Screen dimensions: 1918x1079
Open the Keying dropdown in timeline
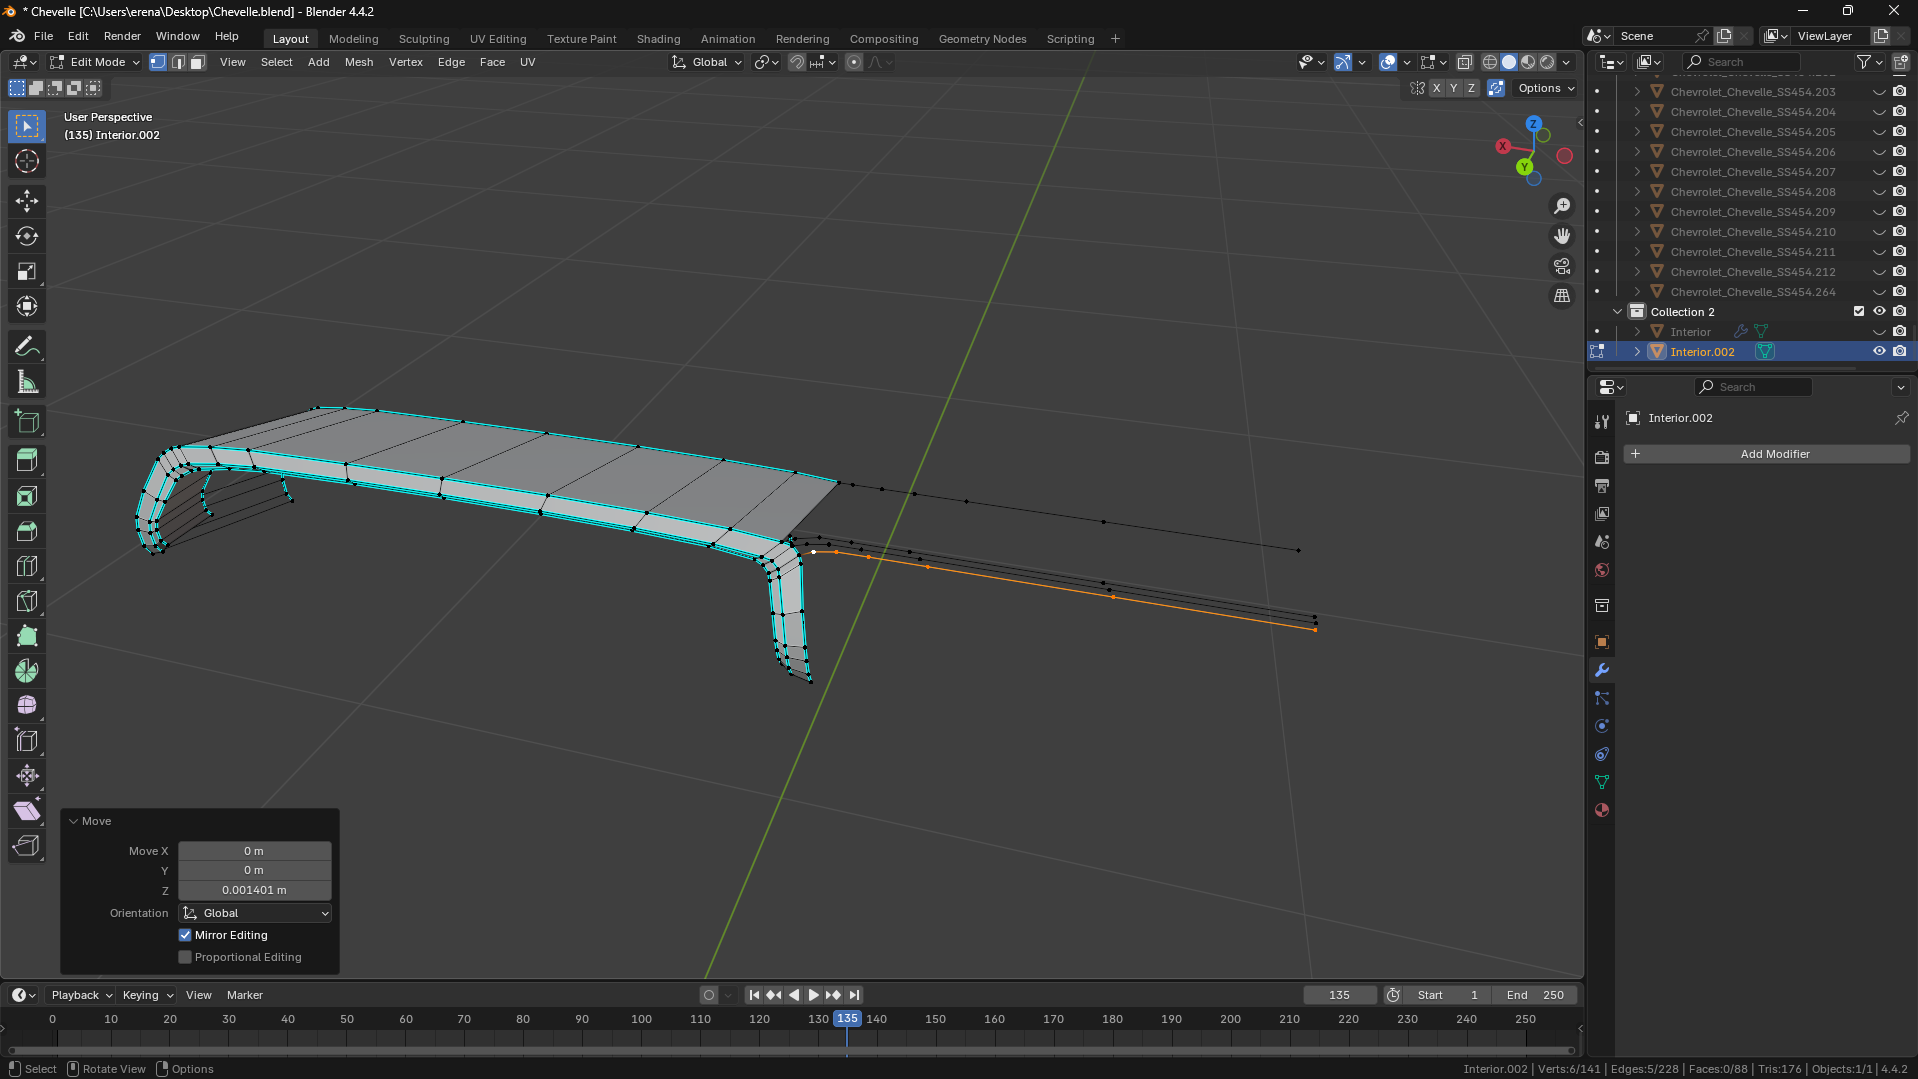click(x=147, y=995)
